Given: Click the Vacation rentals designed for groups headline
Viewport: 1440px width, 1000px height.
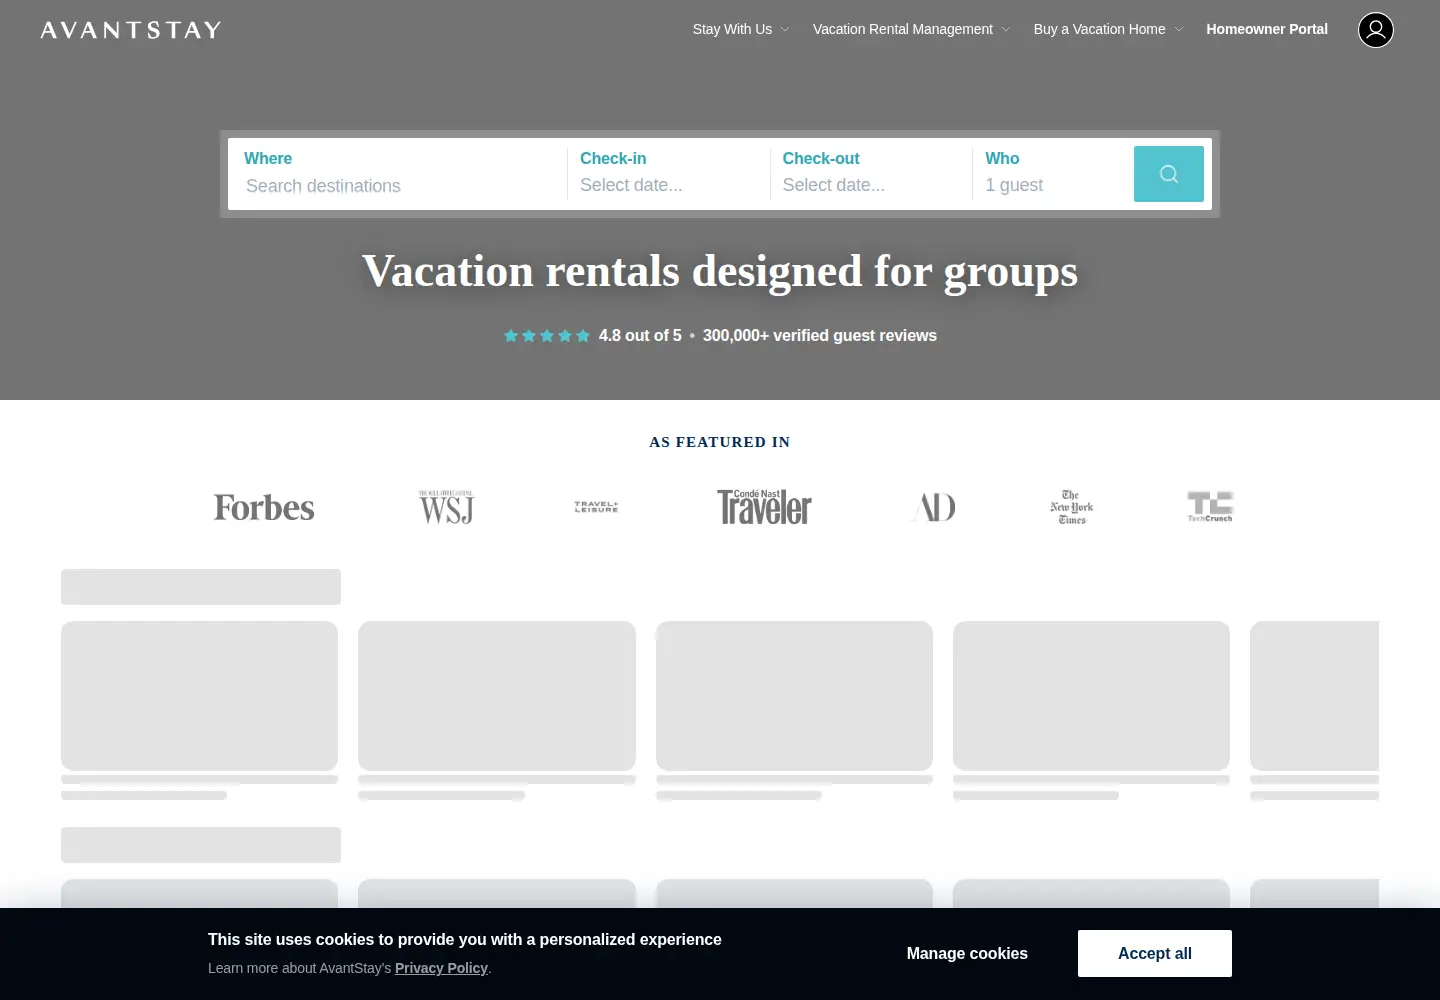Looking at the screenshot, I should point(720,271).
